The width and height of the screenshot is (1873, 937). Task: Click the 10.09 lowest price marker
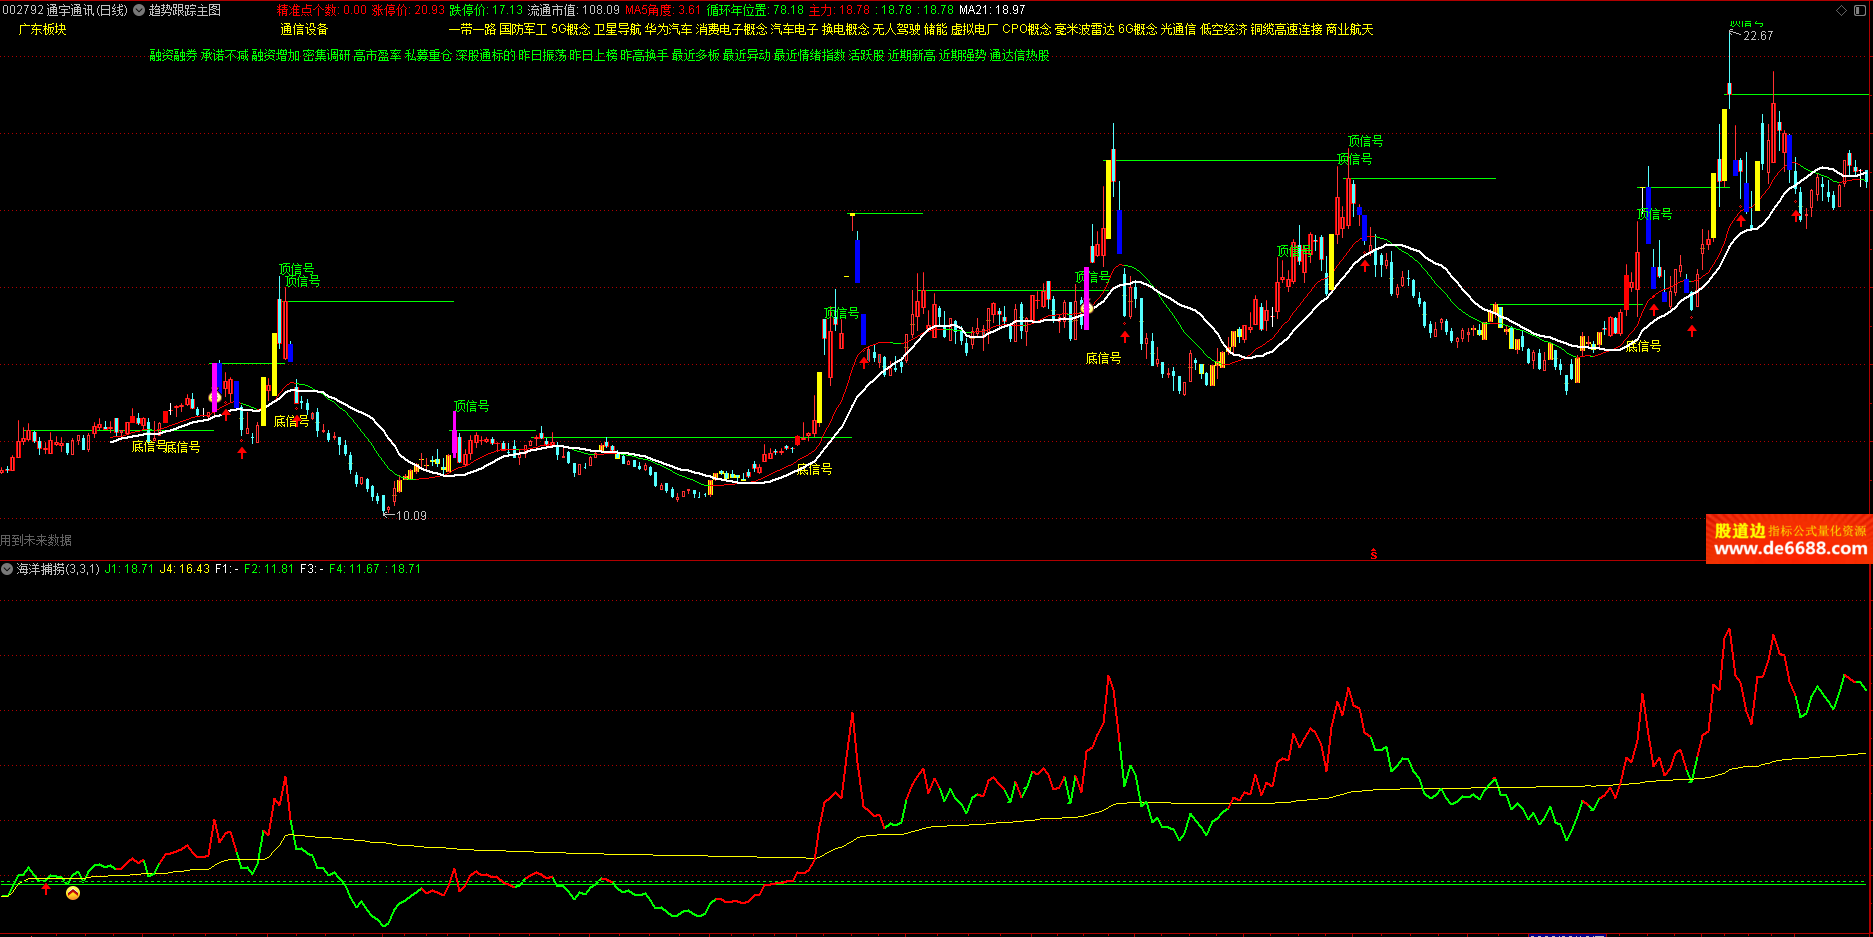pos(410,516)
